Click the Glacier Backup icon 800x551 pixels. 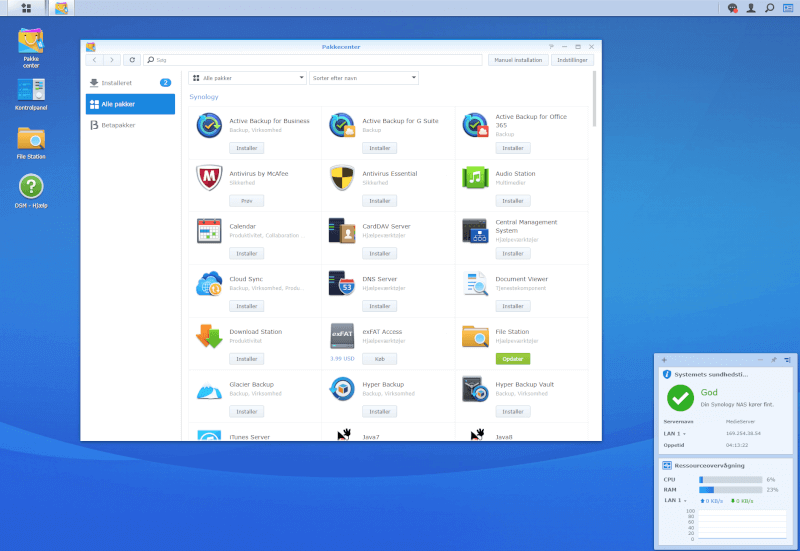click(209, 390)
